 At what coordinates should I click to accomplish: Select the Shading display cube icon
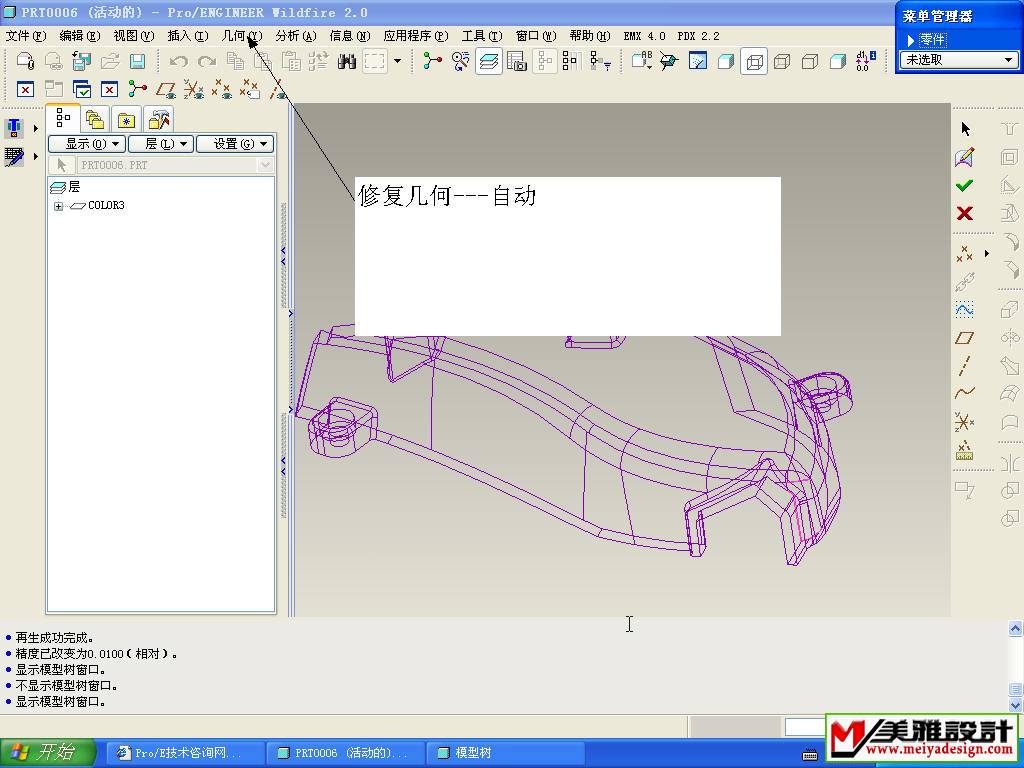[x=837, y=61]
